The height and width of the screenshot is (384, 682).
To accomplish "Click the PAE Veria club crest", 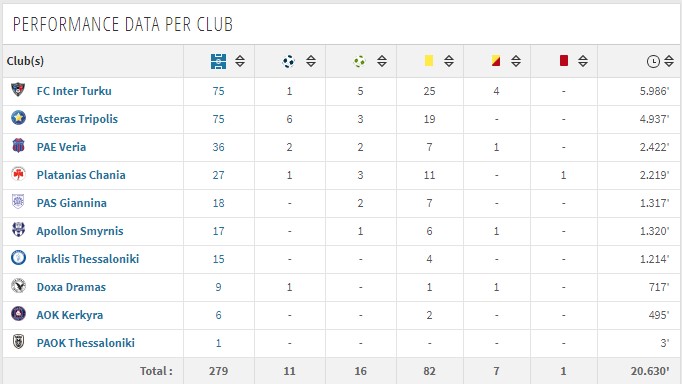I will tap(18, 146).
